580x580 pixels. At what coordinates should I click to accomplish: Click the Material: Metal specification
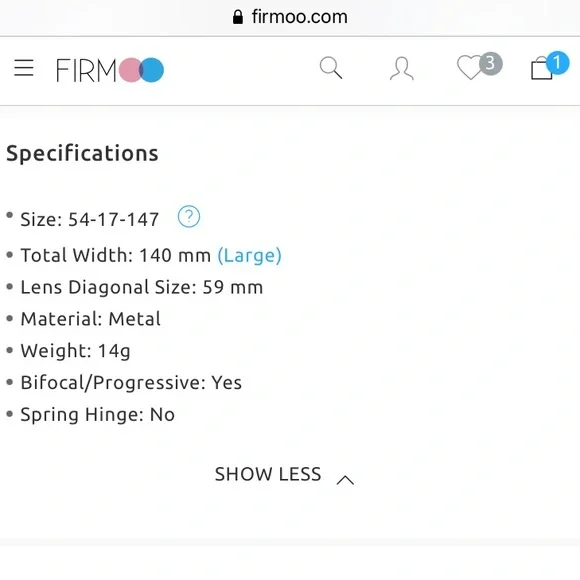[x=91, y=319]
